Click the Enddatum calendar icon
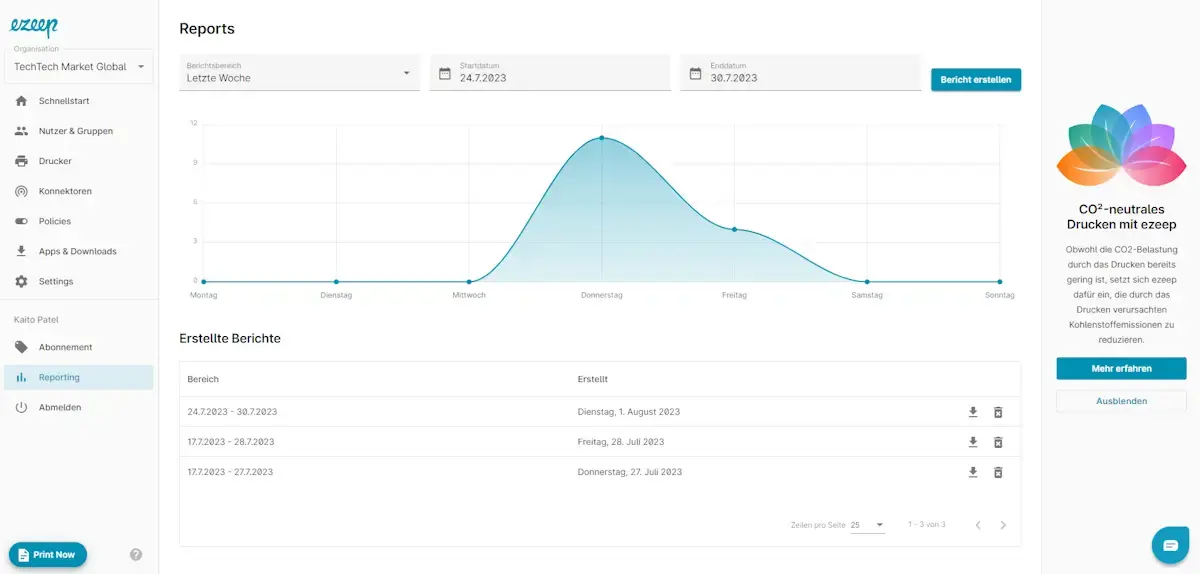 click(x=696, y=73)
